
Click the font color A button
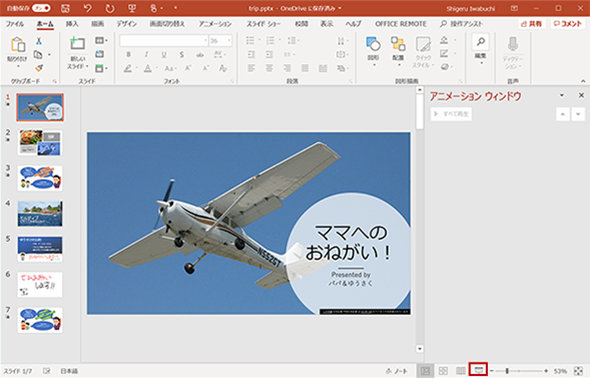[x=148, y=68]
